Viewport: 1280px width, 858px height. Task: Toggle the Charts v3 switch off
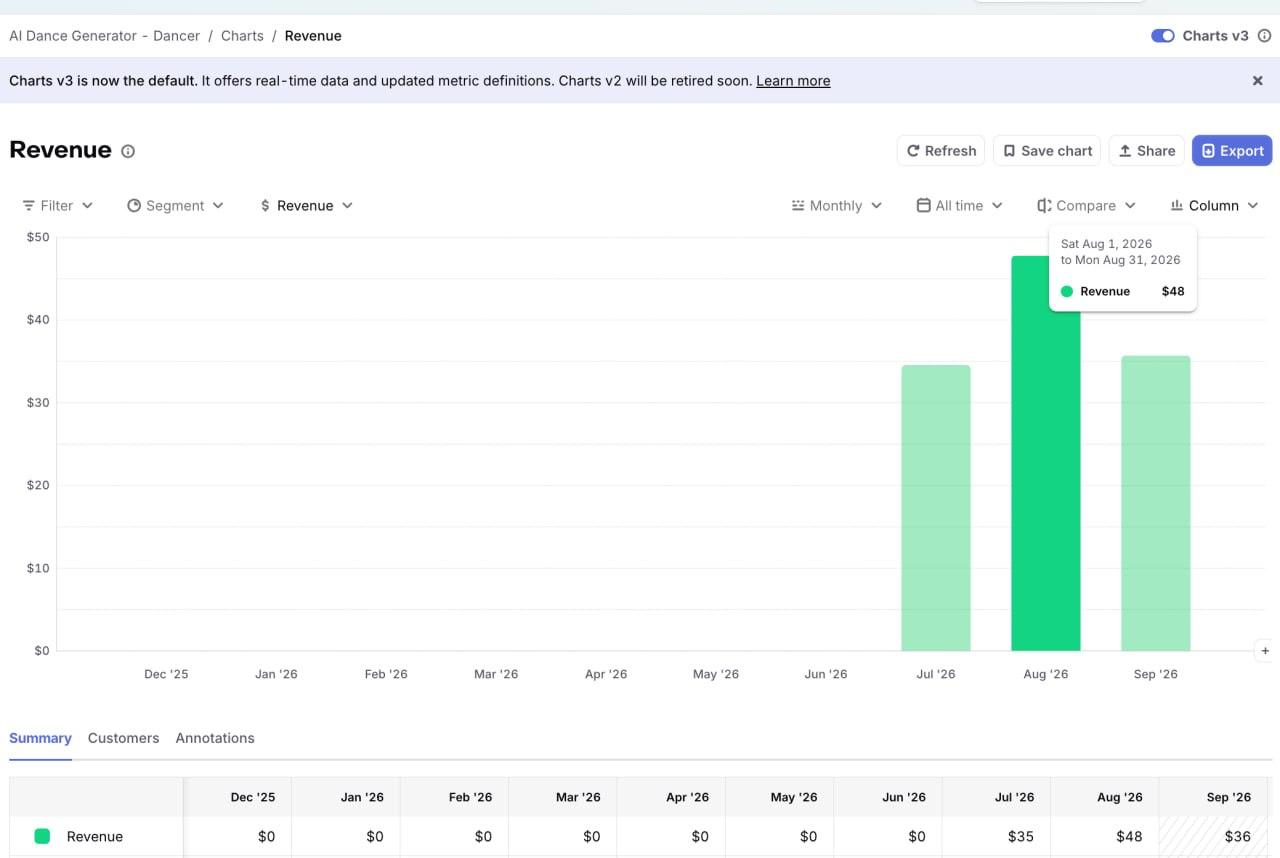point(1162,36)
